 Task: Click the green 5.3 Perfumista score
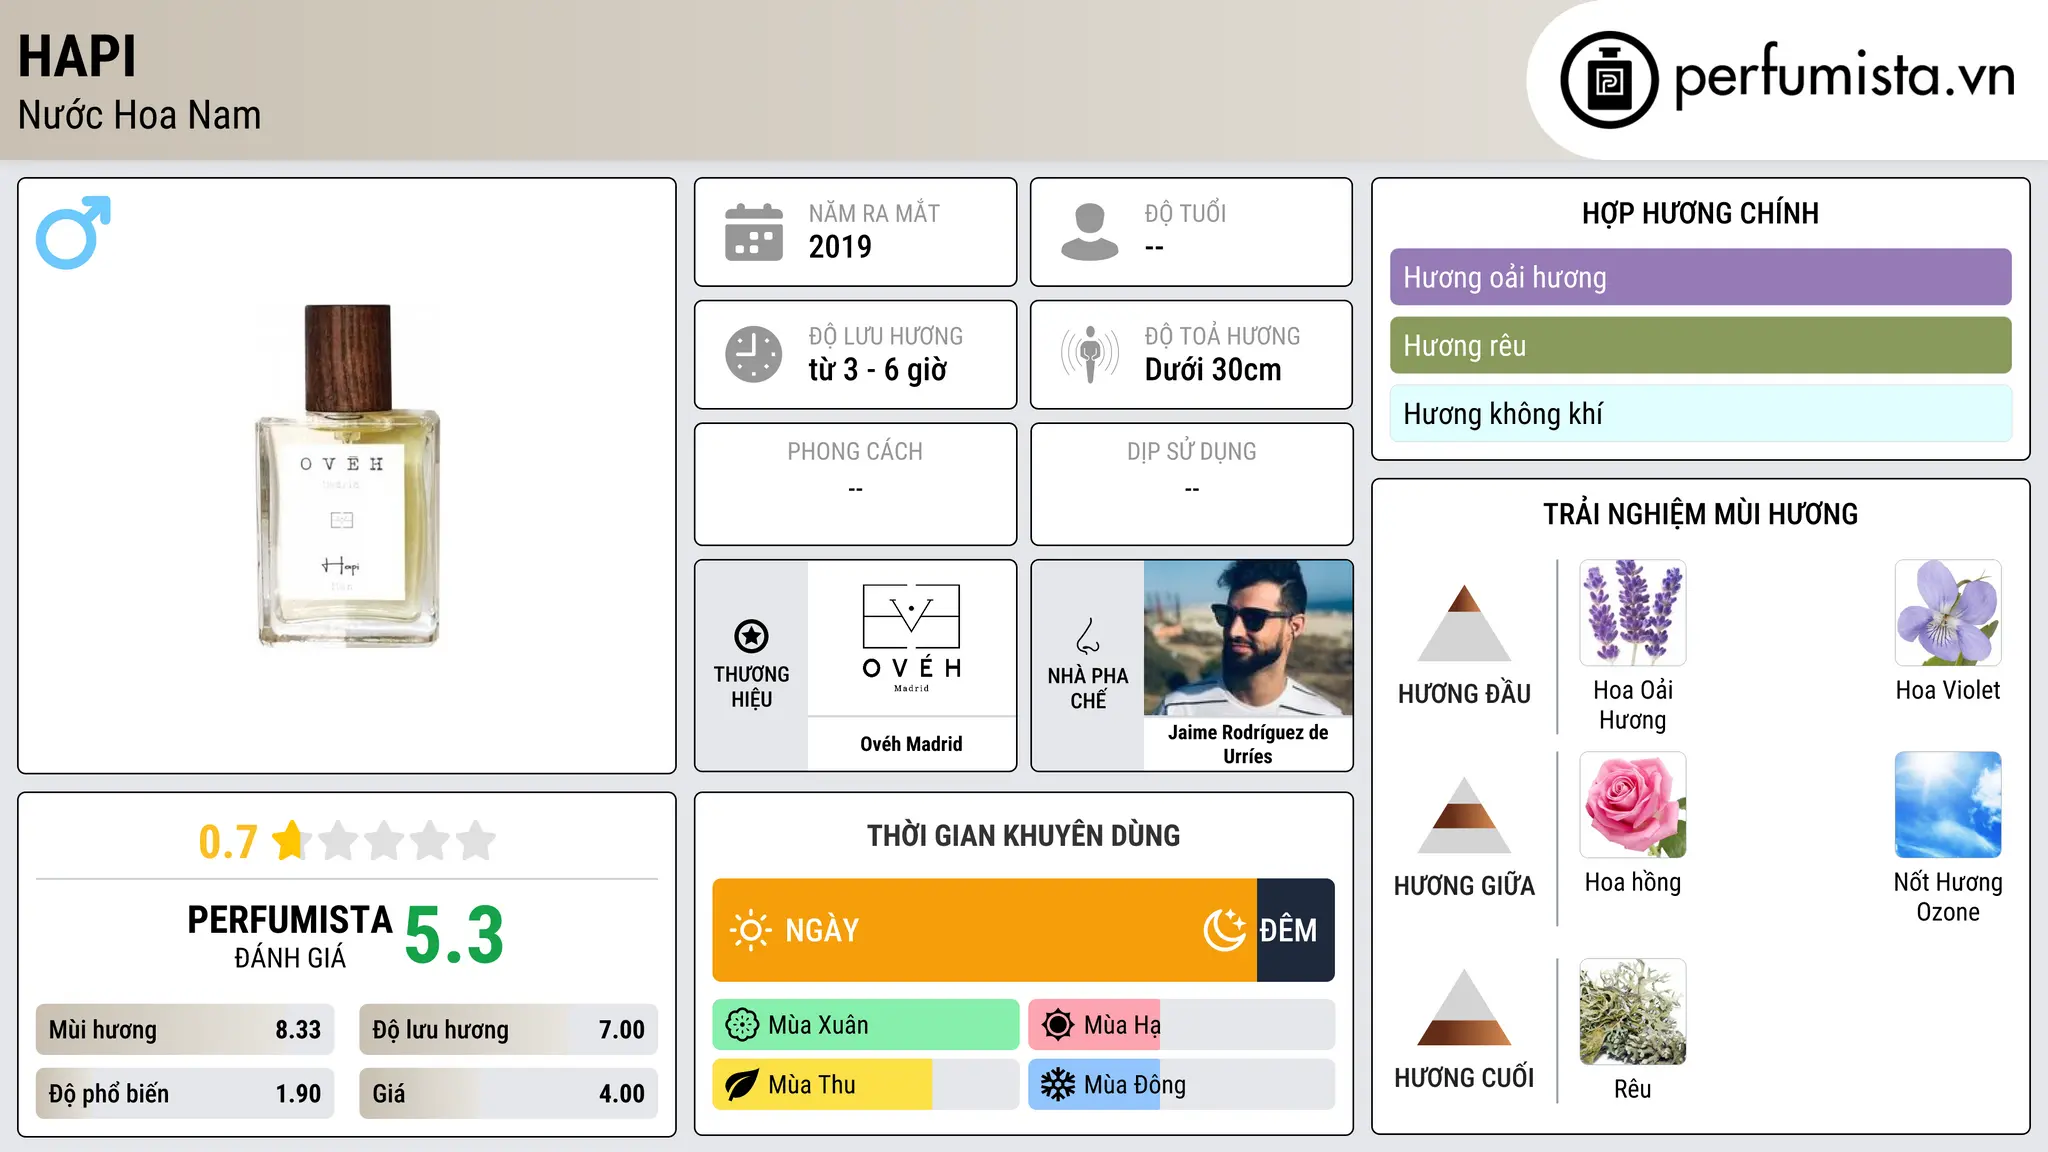coord(454,936)
